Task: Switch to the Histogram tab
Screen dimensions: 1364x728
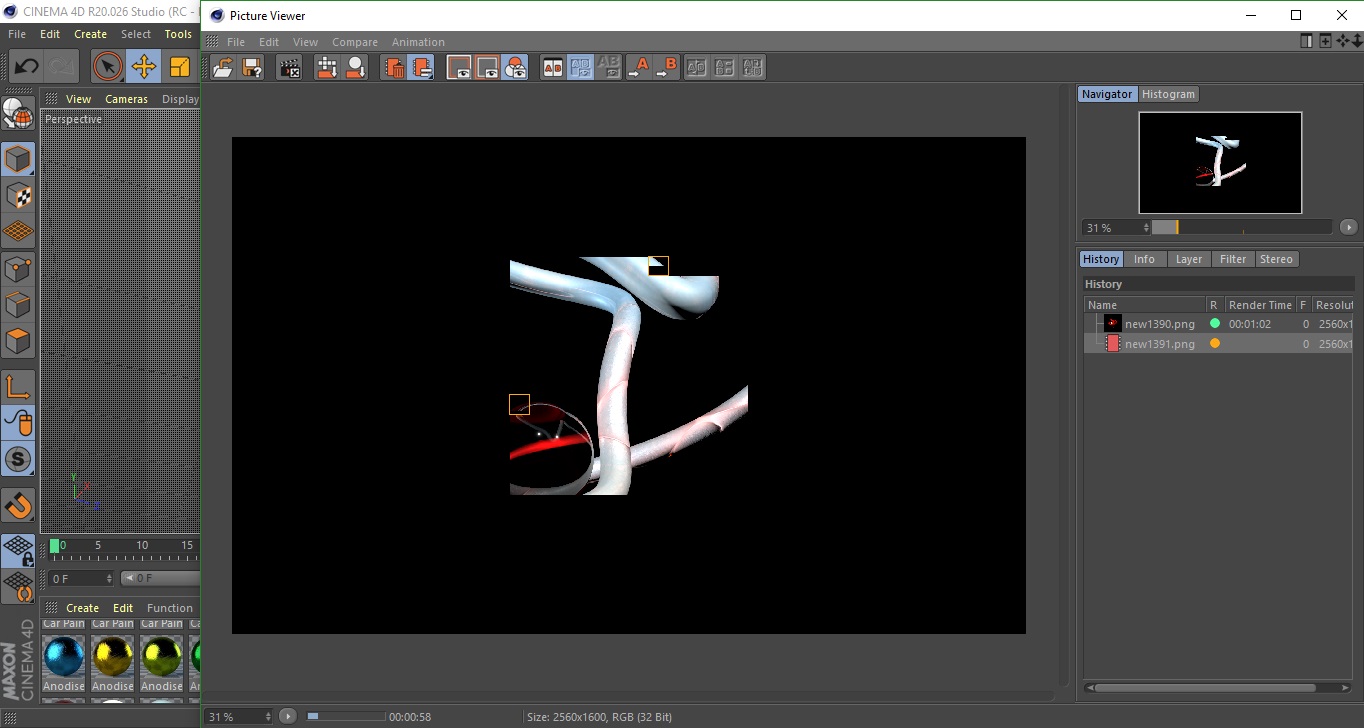Action: [x=1168, y=94]
